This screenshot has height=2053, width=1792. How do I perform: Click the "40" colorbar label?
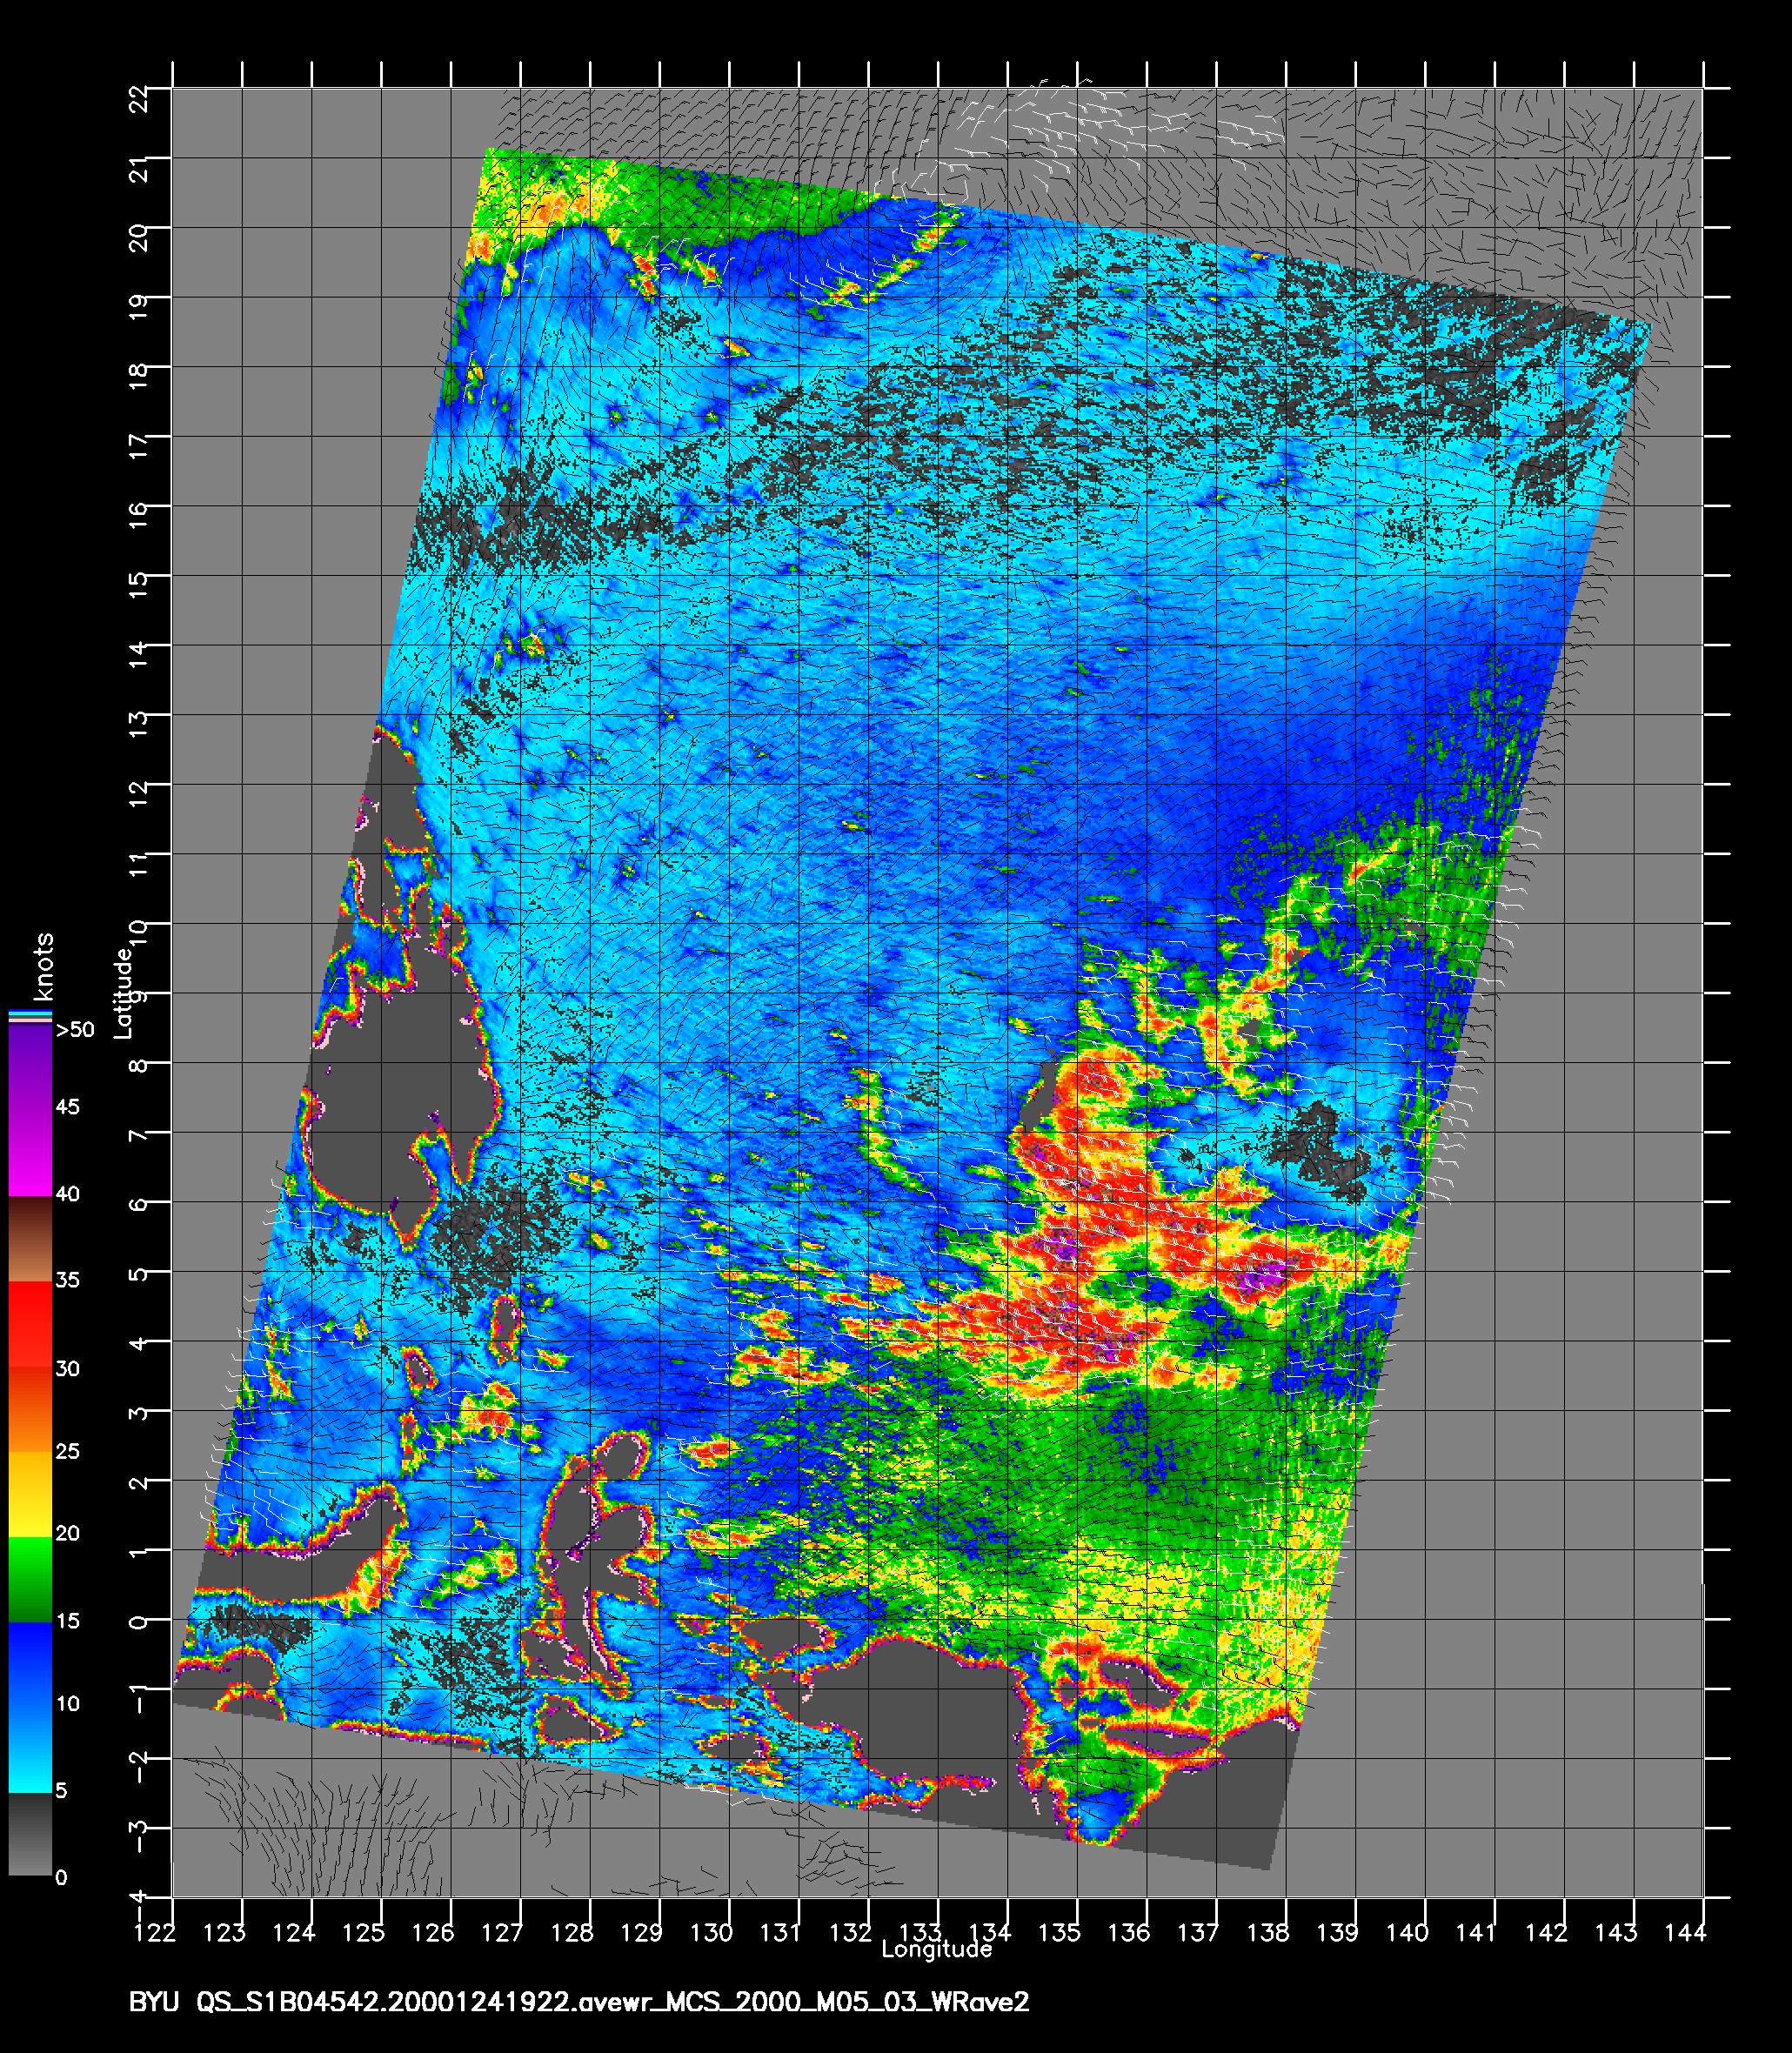coord(67,1194)
